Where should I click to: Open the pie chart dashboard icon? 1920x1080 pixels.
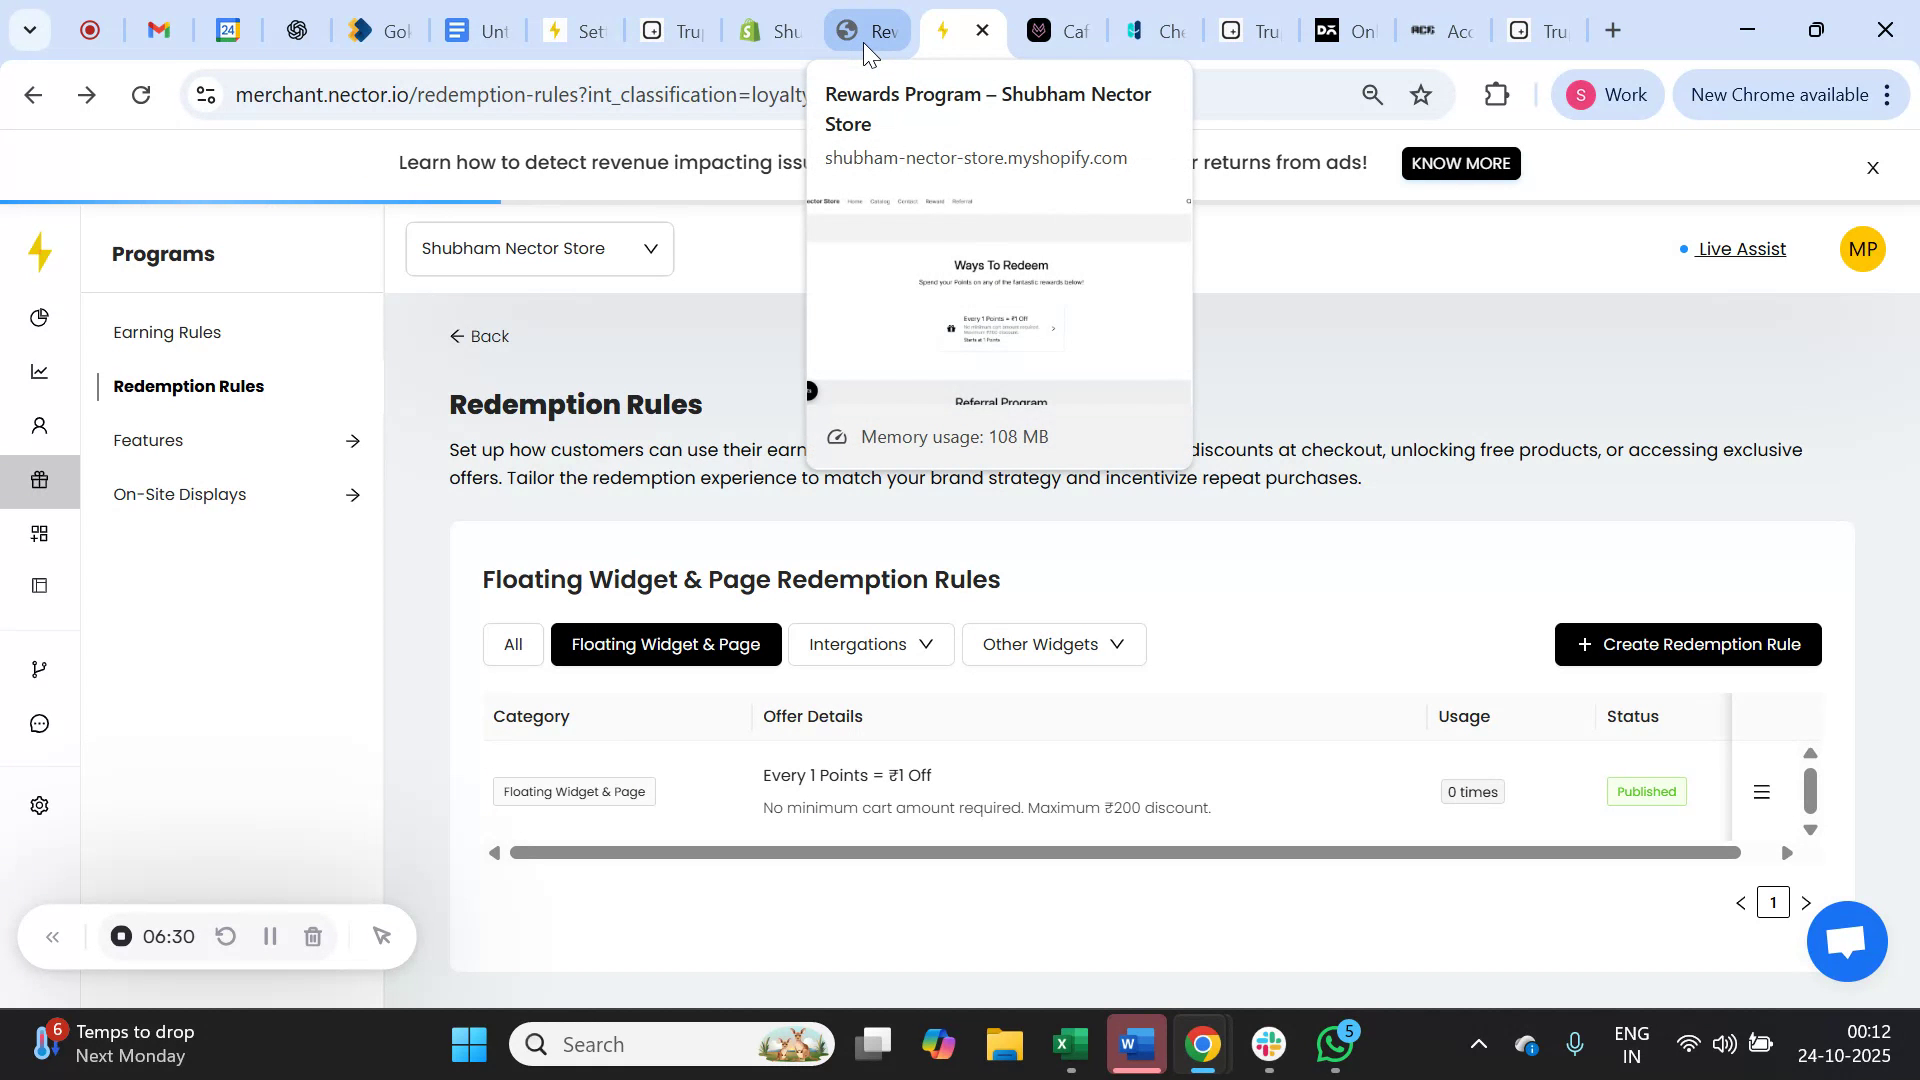point(40,318)
